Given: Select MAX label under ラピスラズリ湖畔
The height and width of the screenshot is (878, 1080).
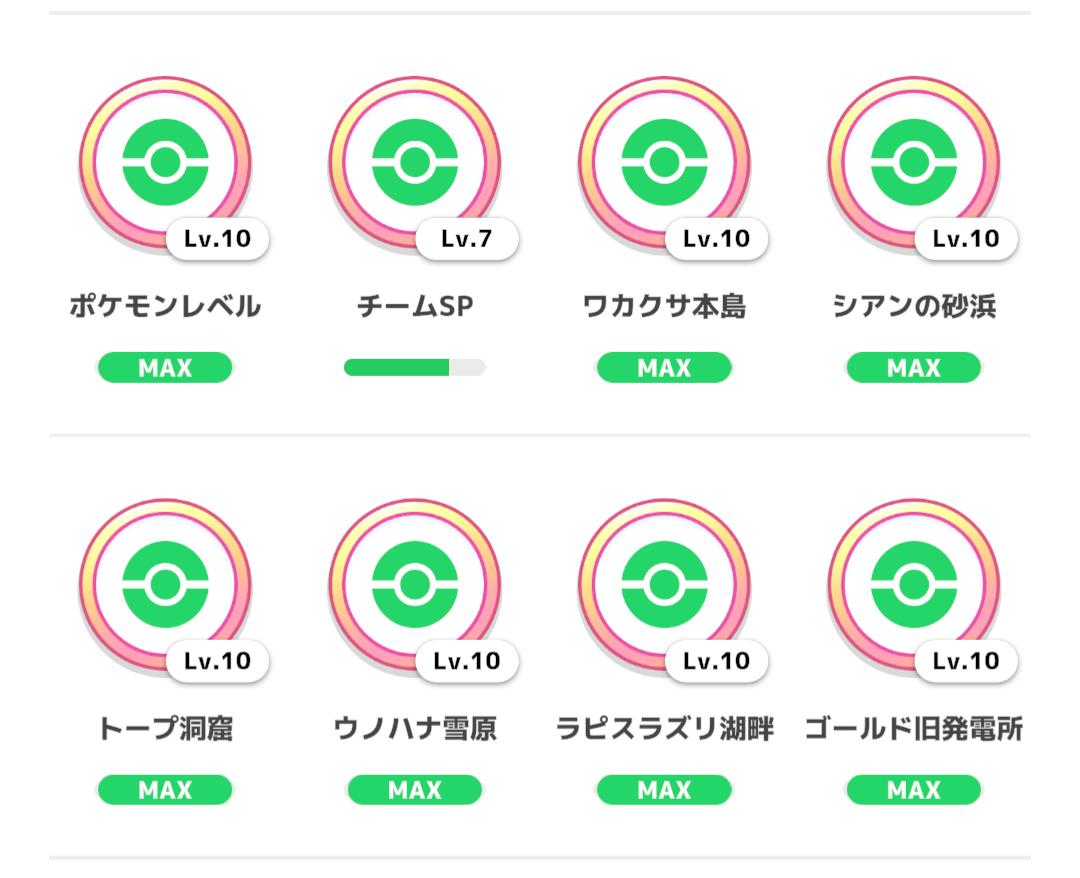Looking at the screenshot, I should coord(664,790).
